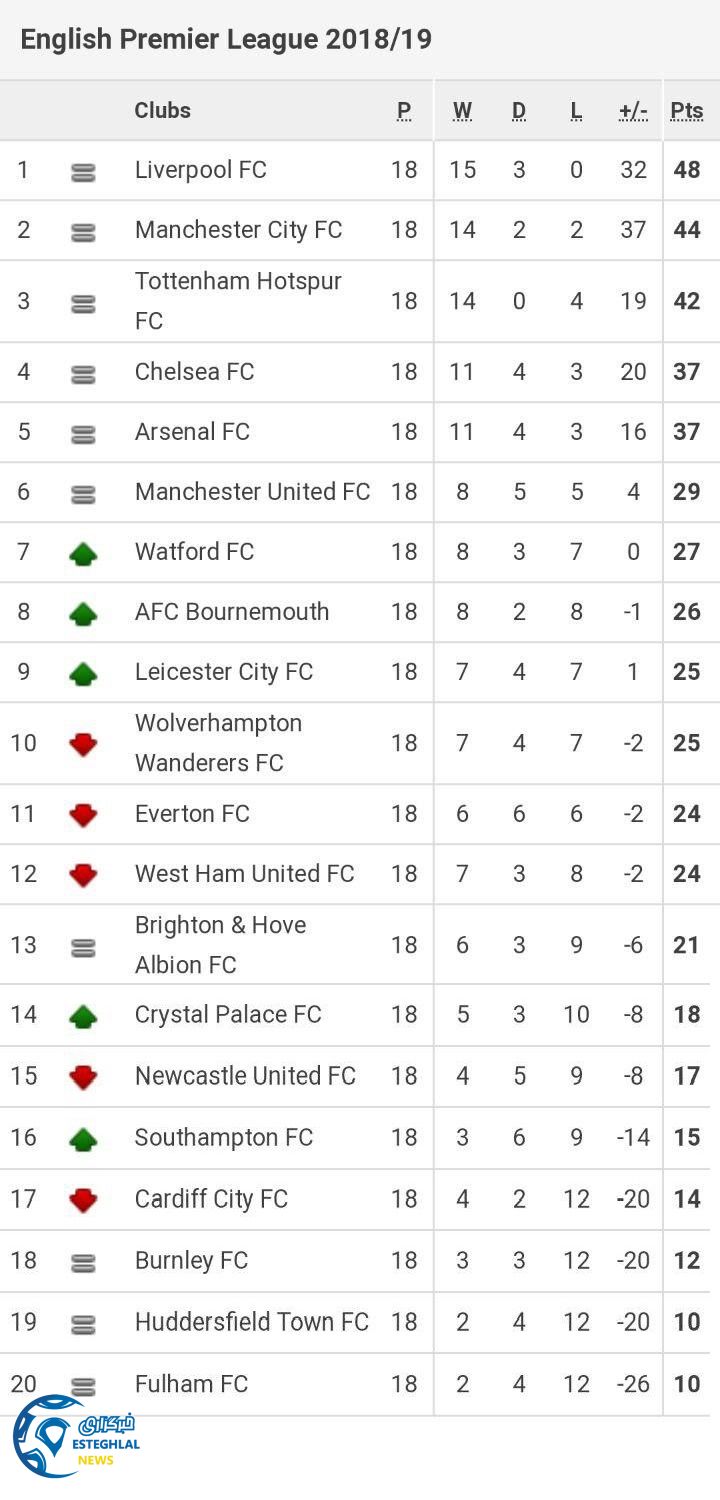Open the Manchester City FC club link
Image resolution: width=720 pixels, height=1500 pixels.
pyautogui.click(x=238, y=230)
